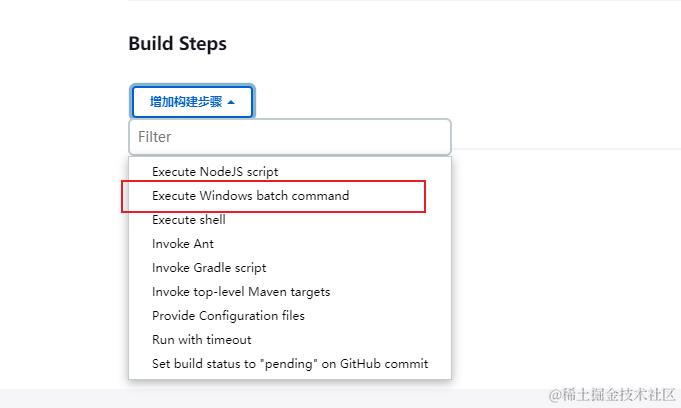Click the caret arrow on 增加构建步骤
Screen dimensions: 681x408
click(232, 102)
